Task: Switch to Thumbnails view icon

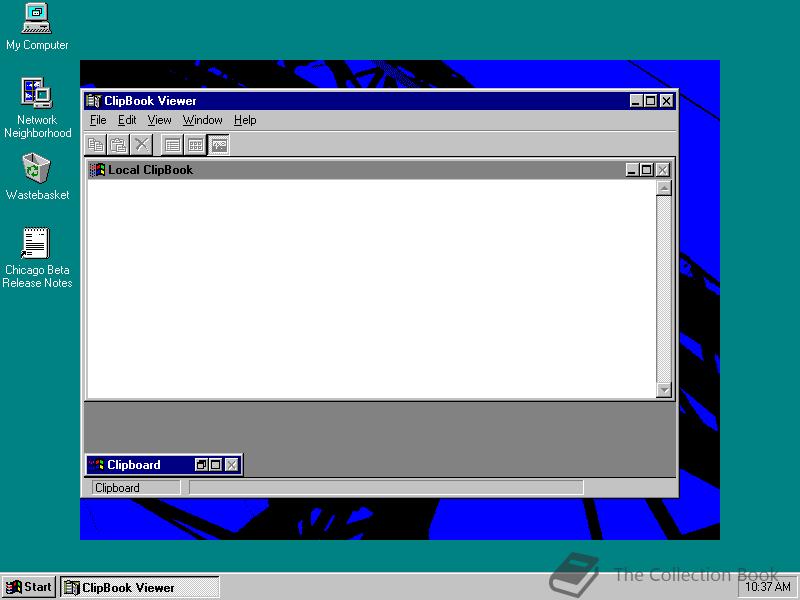Action: (195, 145)
